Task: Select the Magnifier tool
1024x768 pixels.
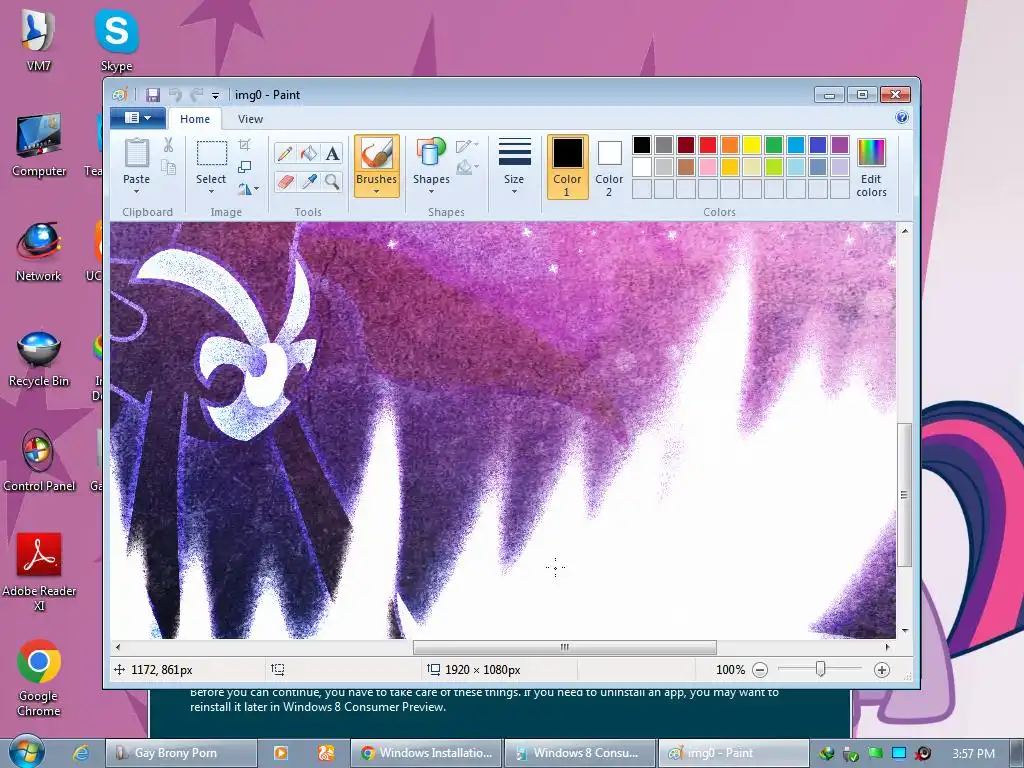Action: (x=332, y=181)
